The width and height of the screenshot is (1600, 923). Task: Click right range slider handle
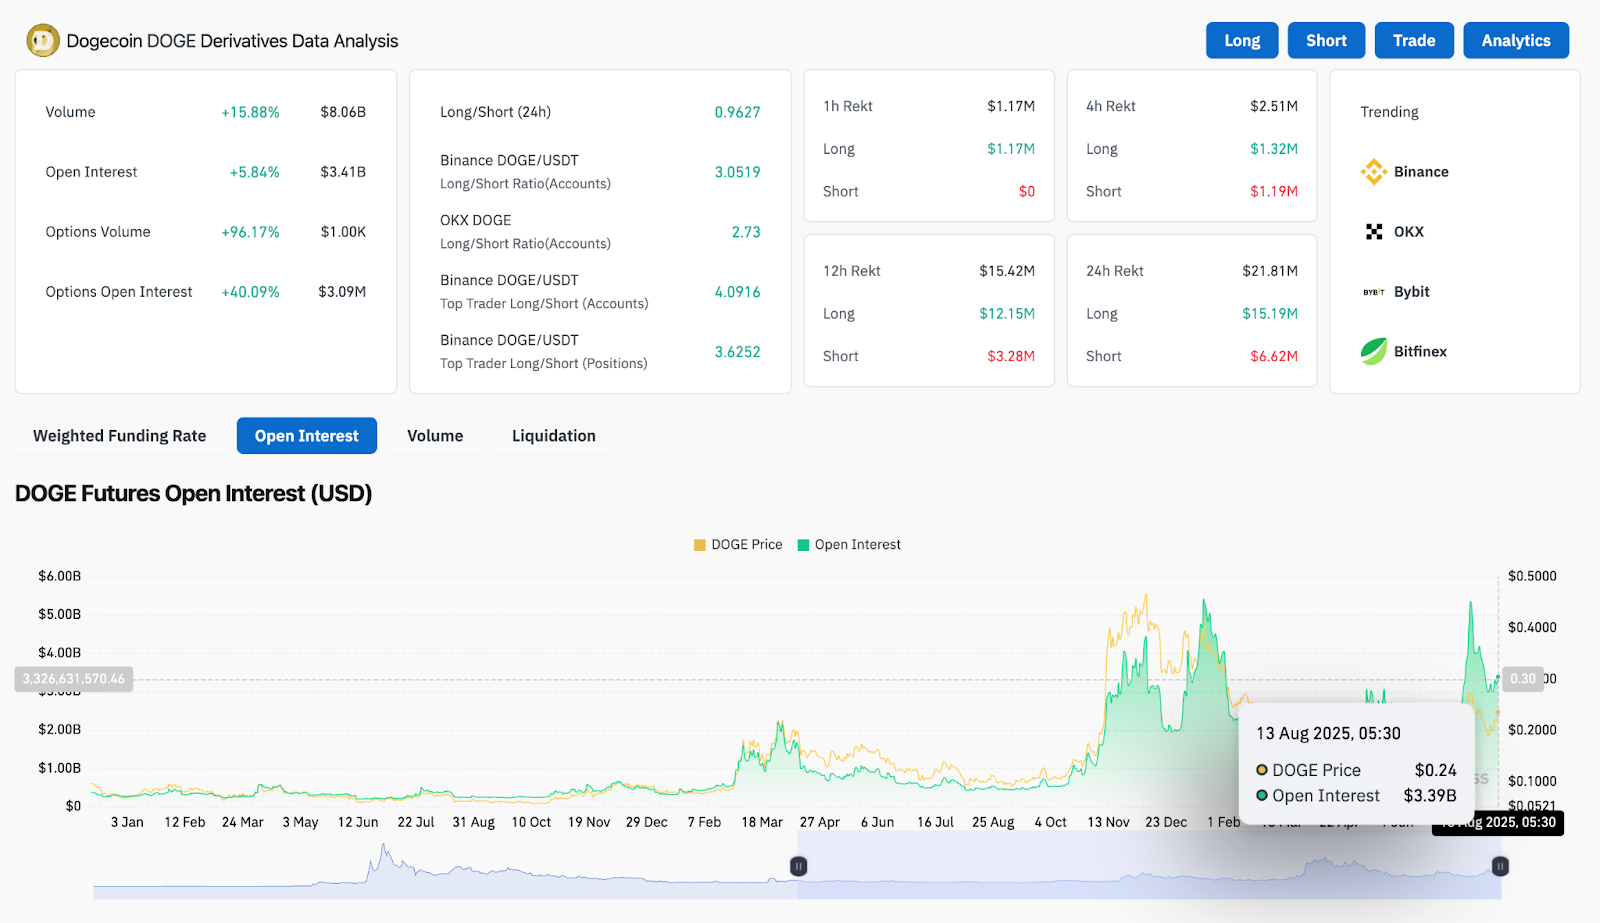tap(1500, 866)
